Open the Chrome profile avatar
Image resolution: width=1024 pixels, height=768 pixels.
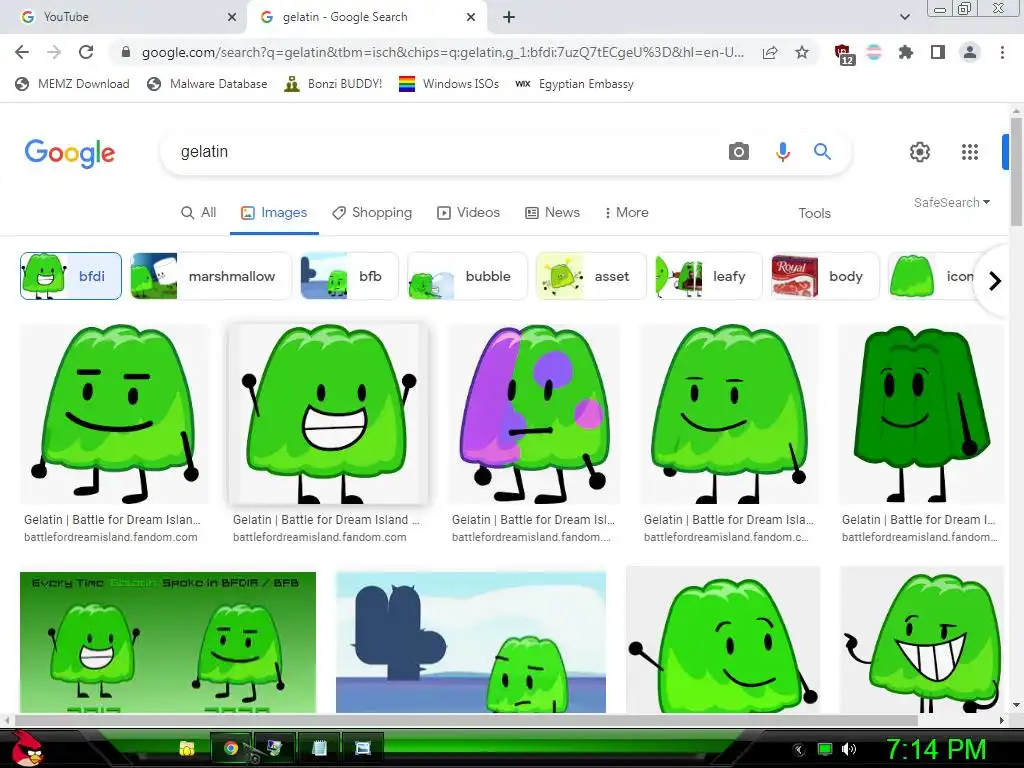(970, 52)
